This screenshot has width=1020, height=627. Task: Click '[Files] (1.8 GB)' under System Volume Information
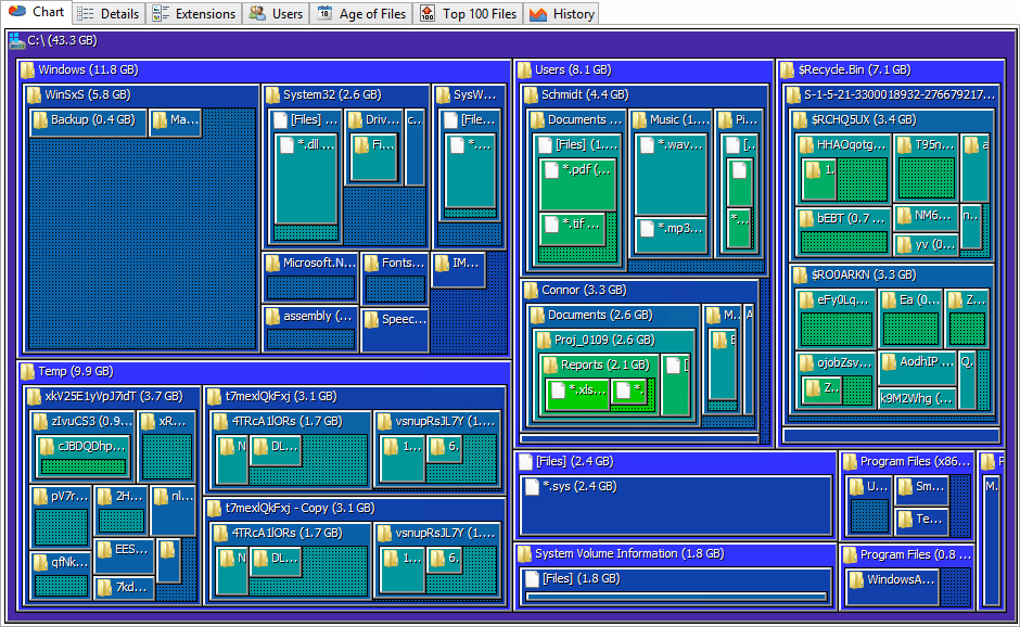coord(581,578)
